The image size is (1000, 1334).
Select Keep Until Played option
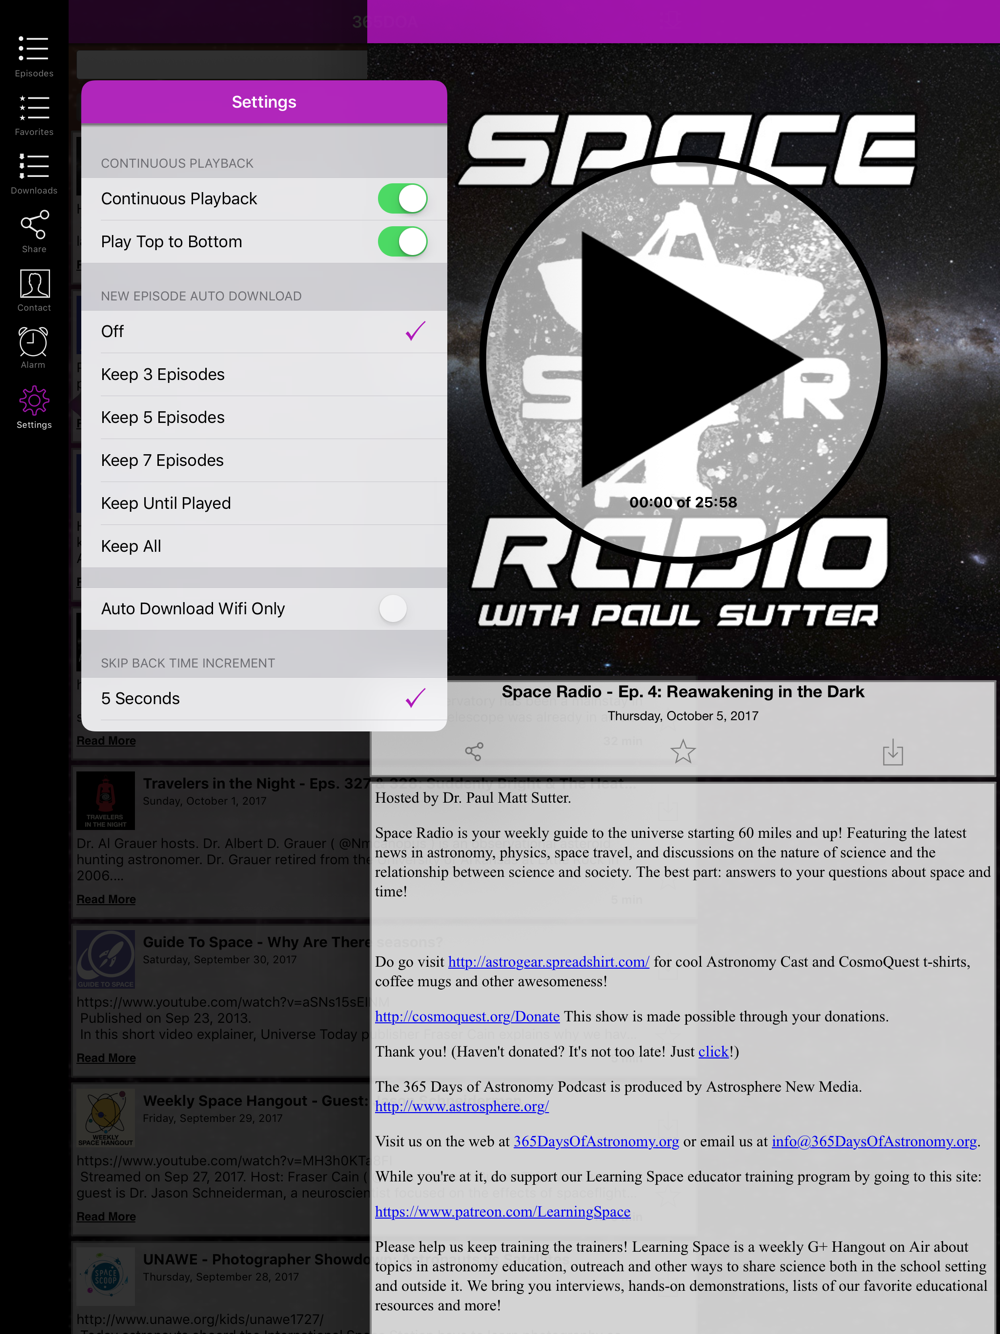264,504
